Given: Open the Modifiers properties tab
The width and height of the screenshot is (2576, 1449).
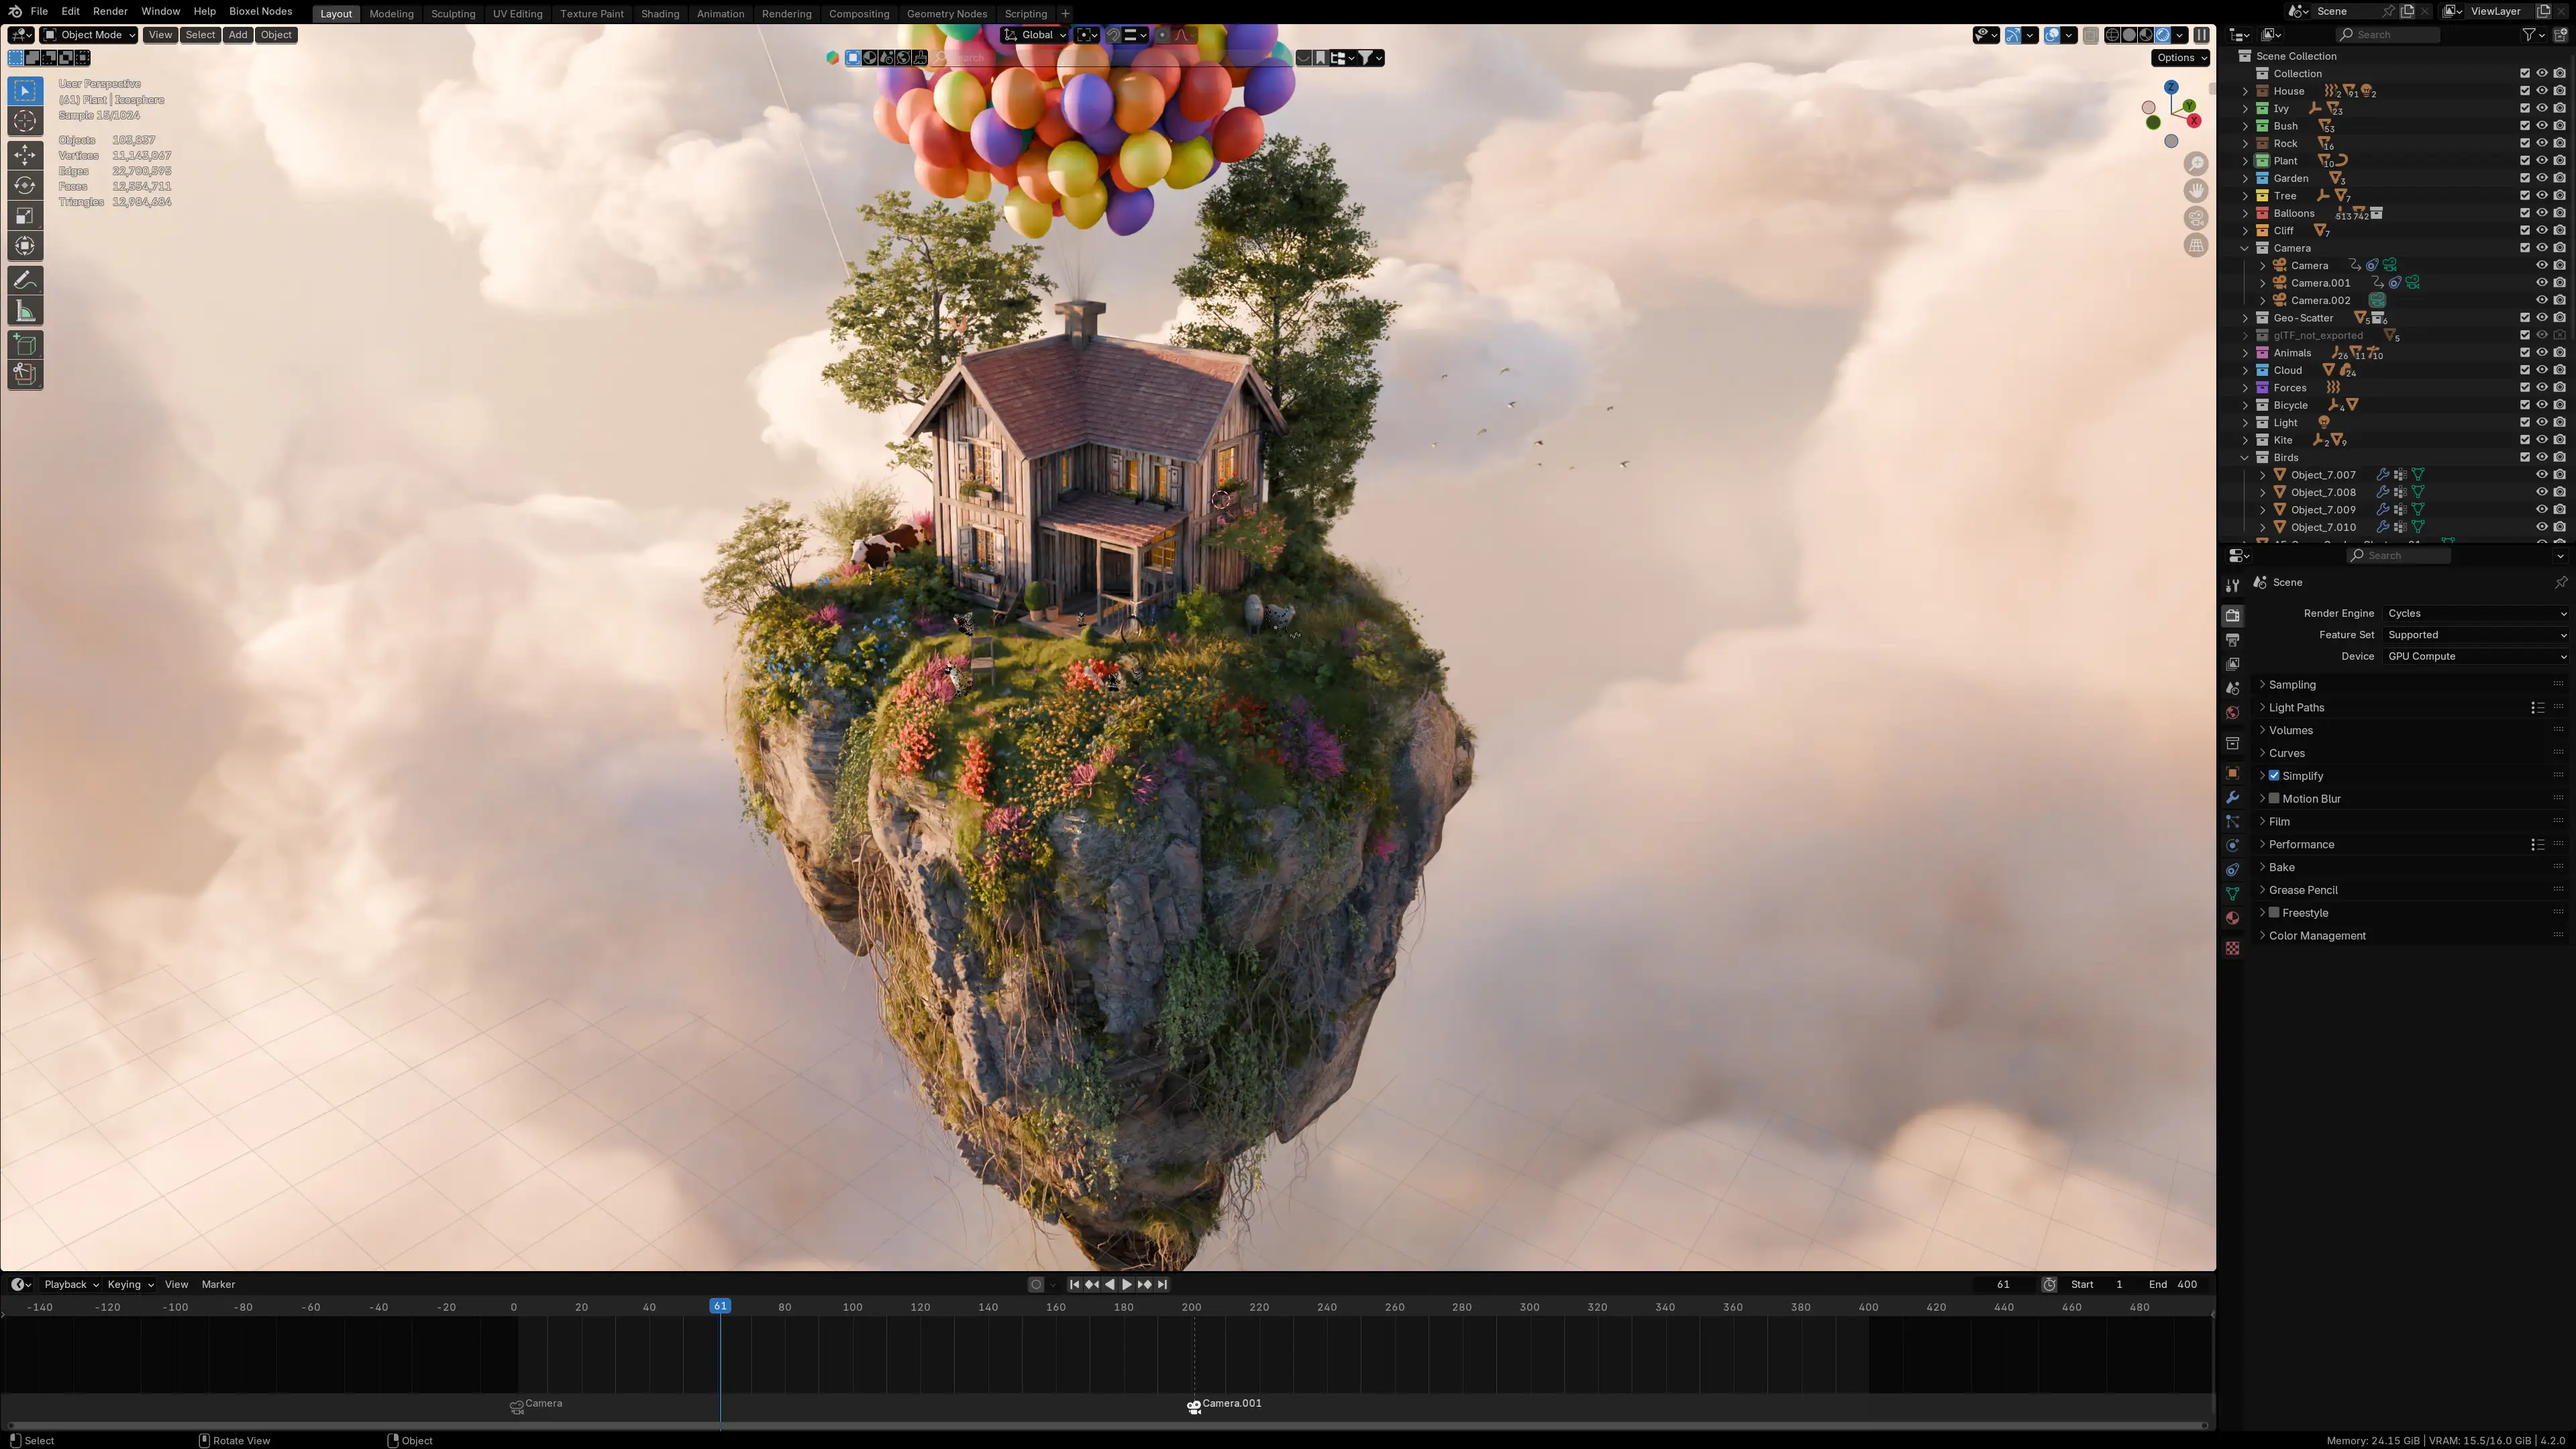Looking at the screenshot, I should 2232,797.
